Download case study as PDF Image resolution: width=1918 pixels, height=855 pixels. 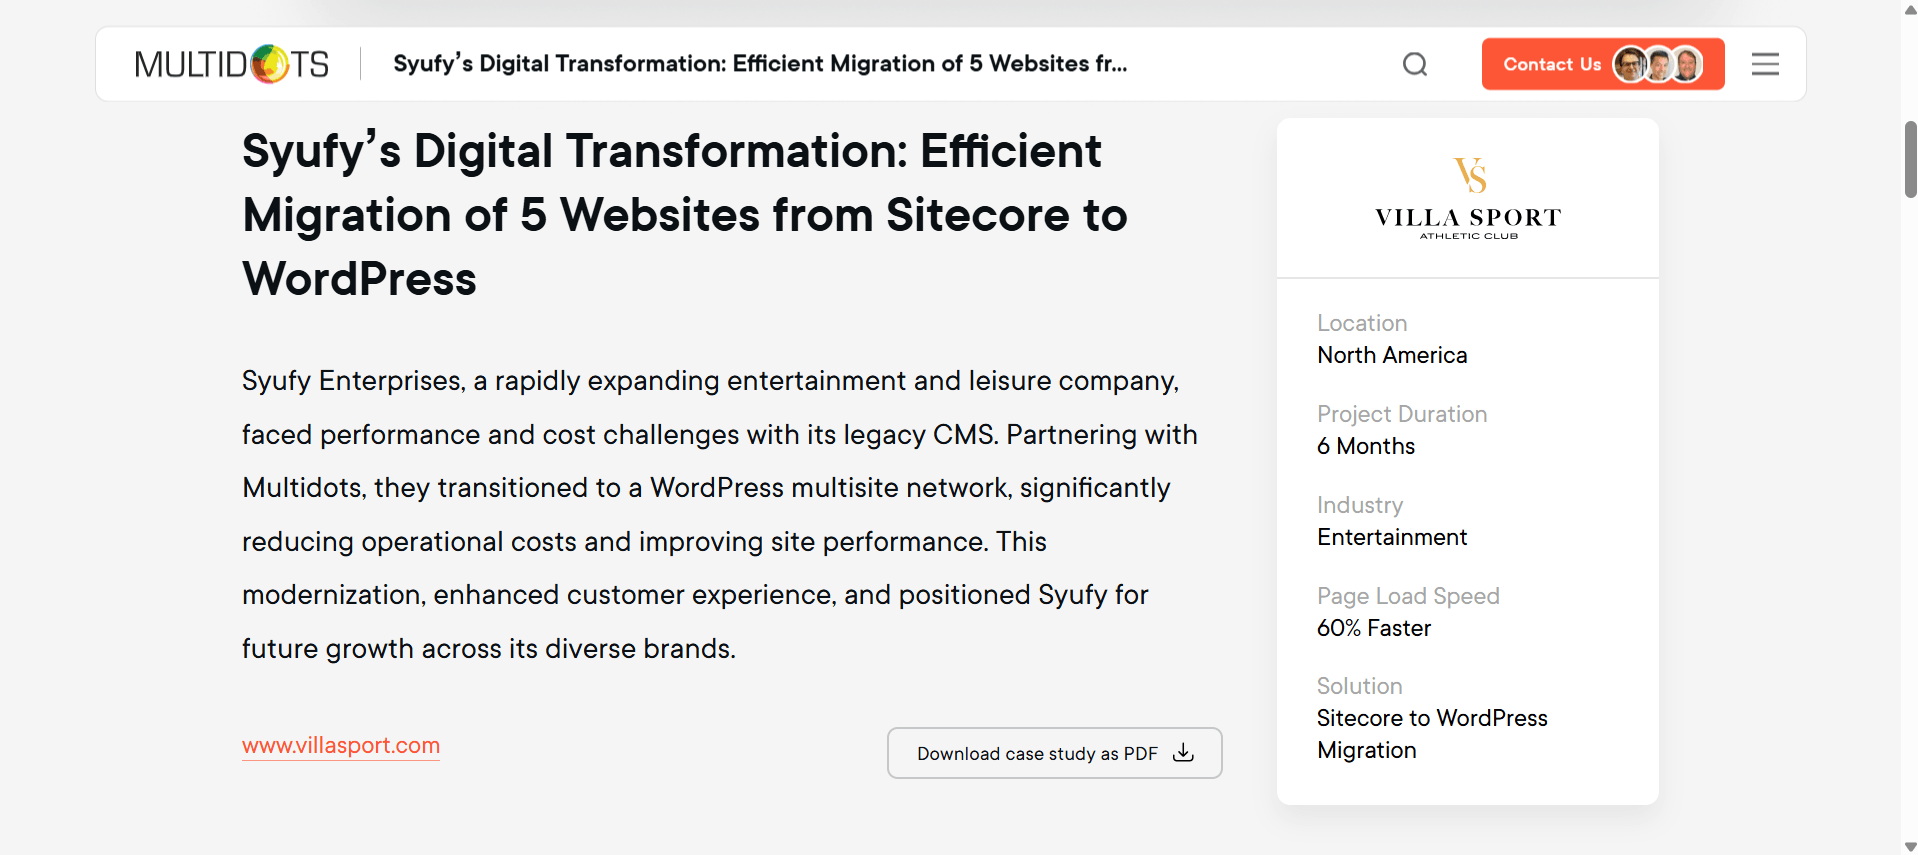coord(1054,753)
